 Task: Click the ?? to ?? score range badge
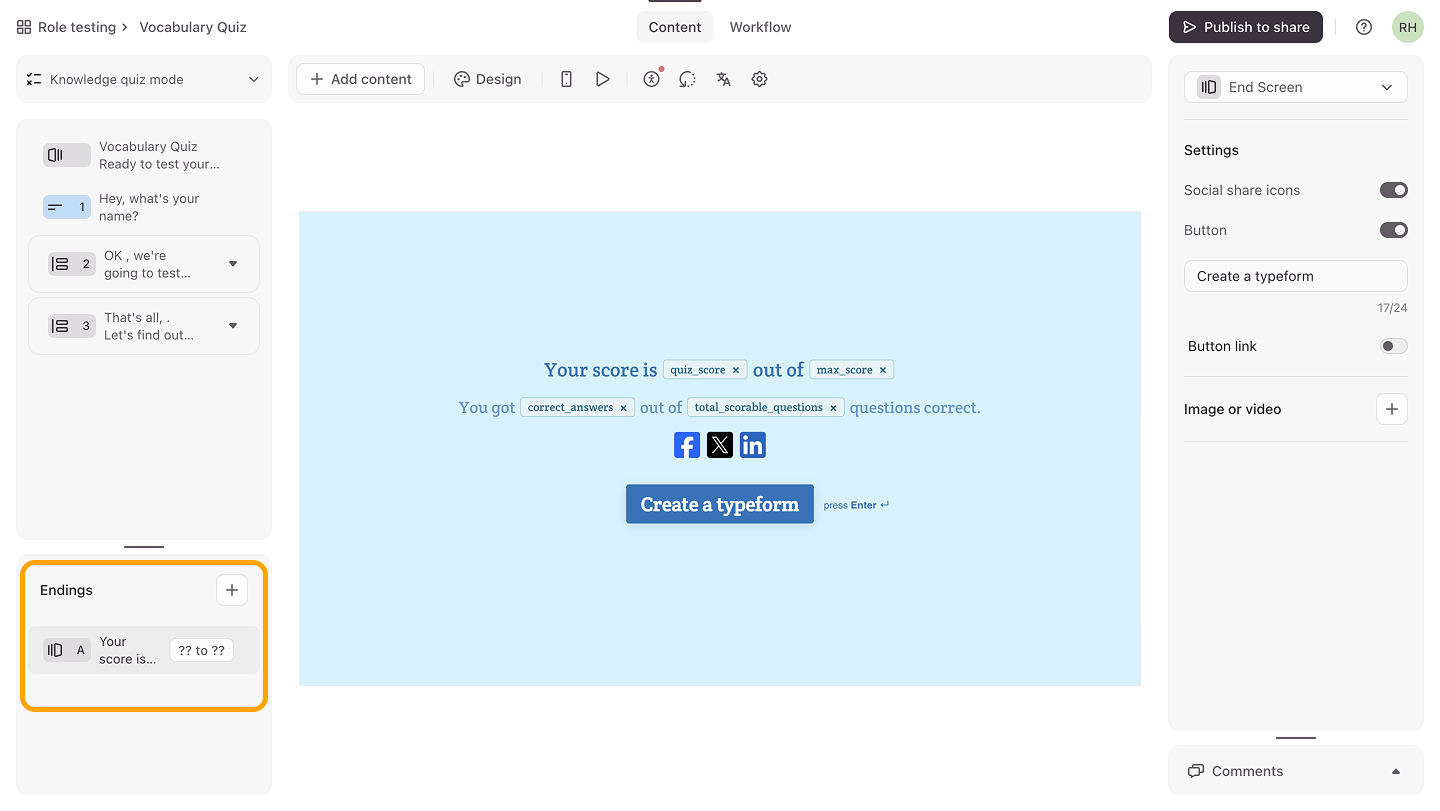(x=201, y=650)
